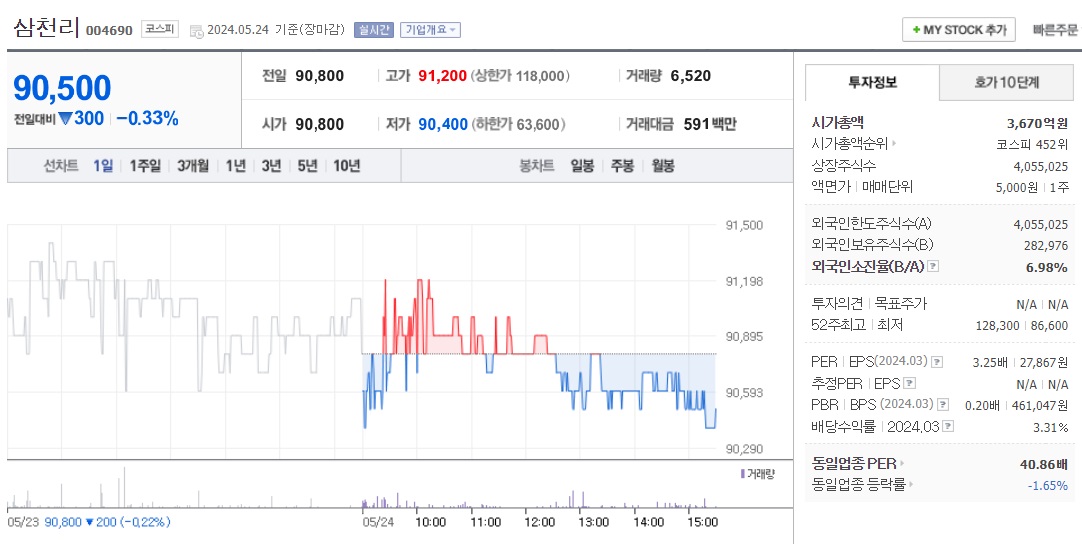This screenshot has height=544, width=1082.
Task: Click the 코스피 452위 ranking value
Action: (1032, 144)
